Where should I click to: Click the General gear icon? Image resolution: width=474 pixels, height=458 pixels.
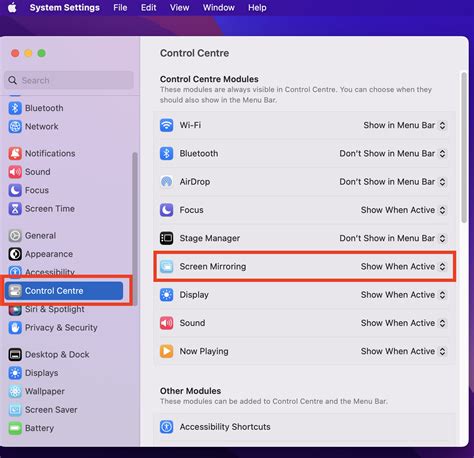[15, 236]
